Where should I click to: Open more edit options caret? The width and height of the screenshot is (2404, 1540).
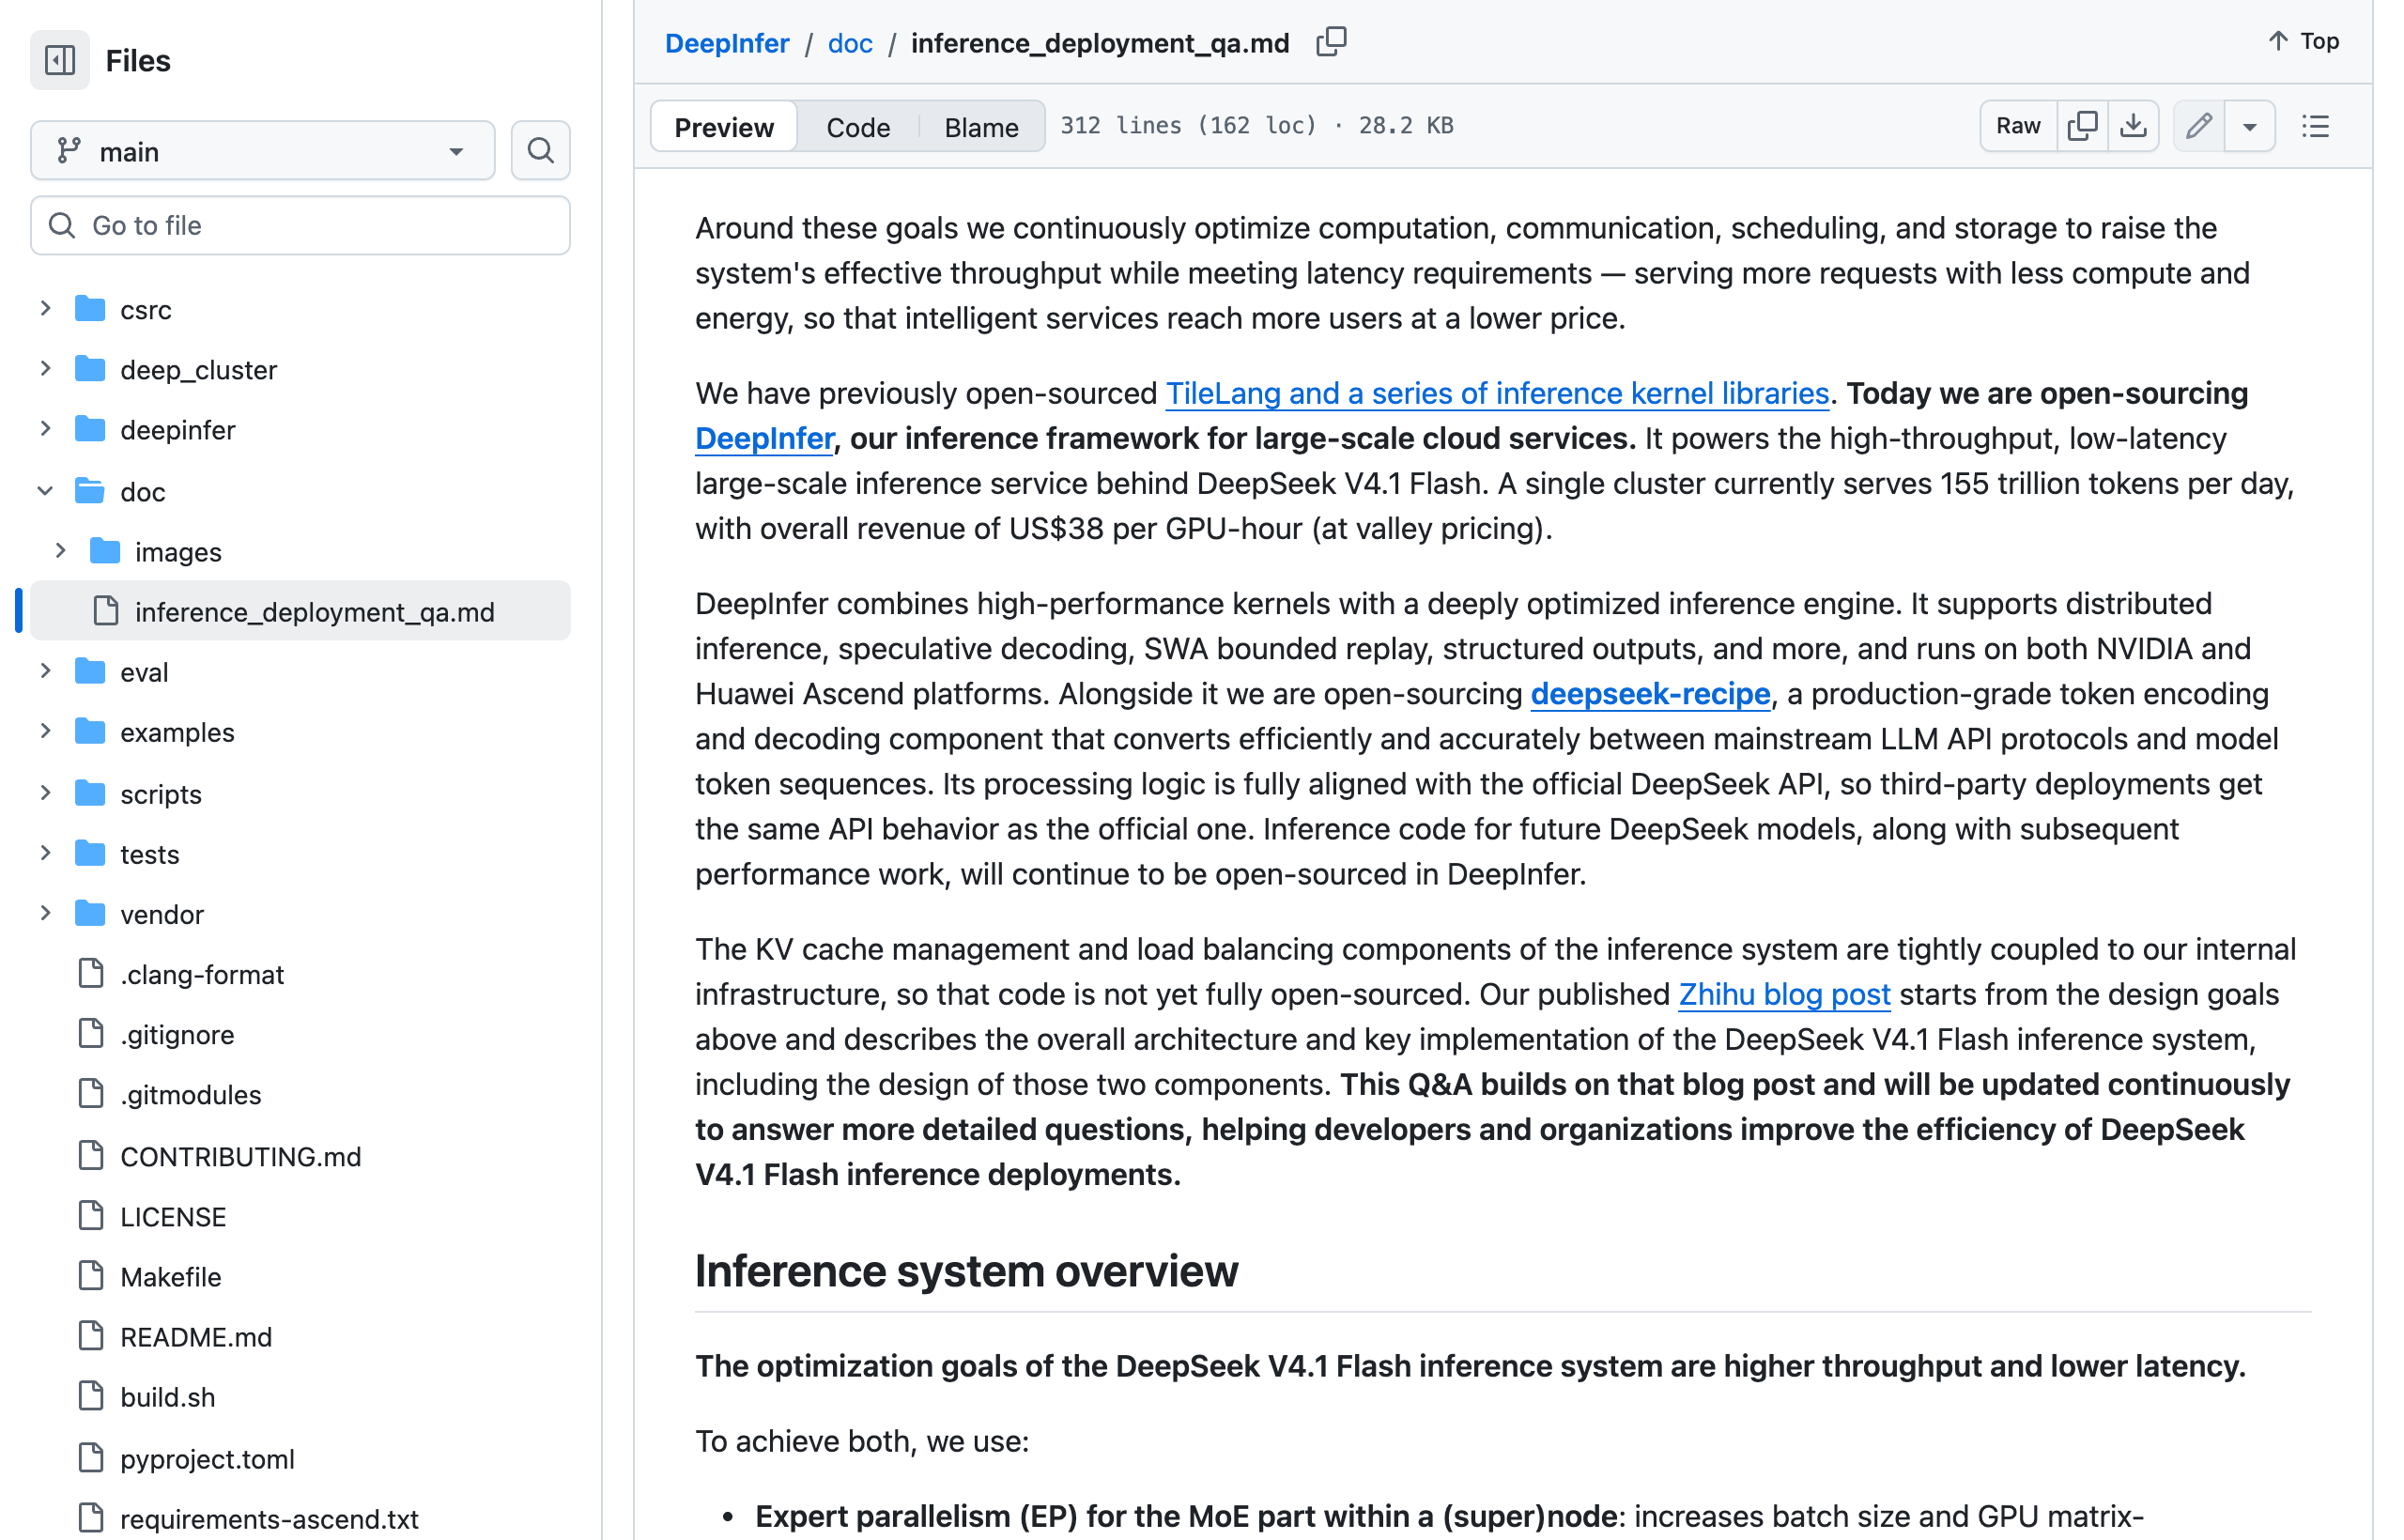(2250, 126)
